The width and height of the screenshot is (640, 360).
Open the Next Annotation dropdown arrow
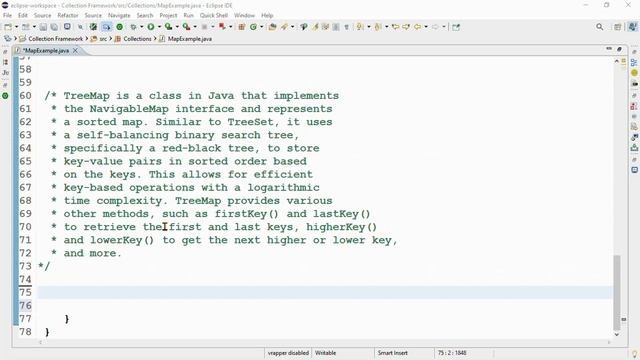(369, 27)
